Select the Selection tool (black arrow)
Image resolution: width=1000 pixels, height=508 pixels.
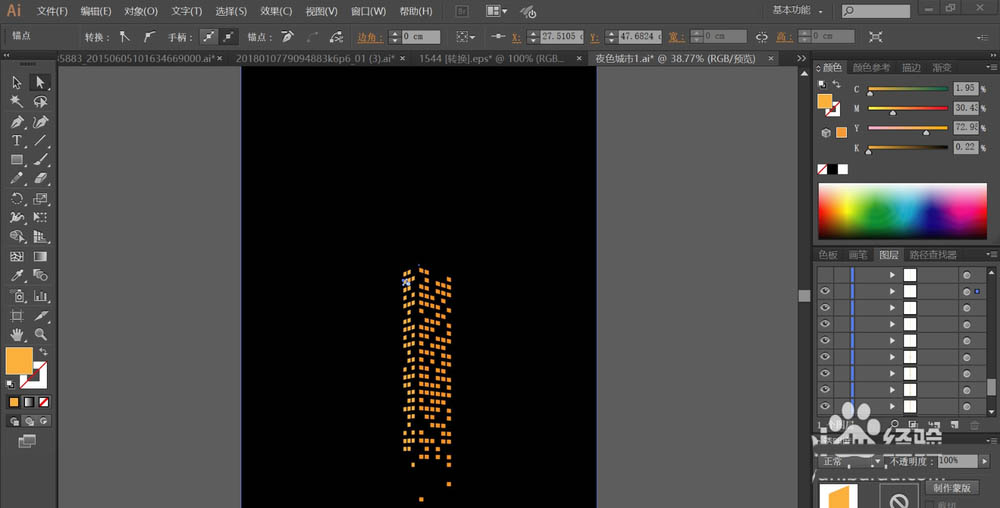17,82
